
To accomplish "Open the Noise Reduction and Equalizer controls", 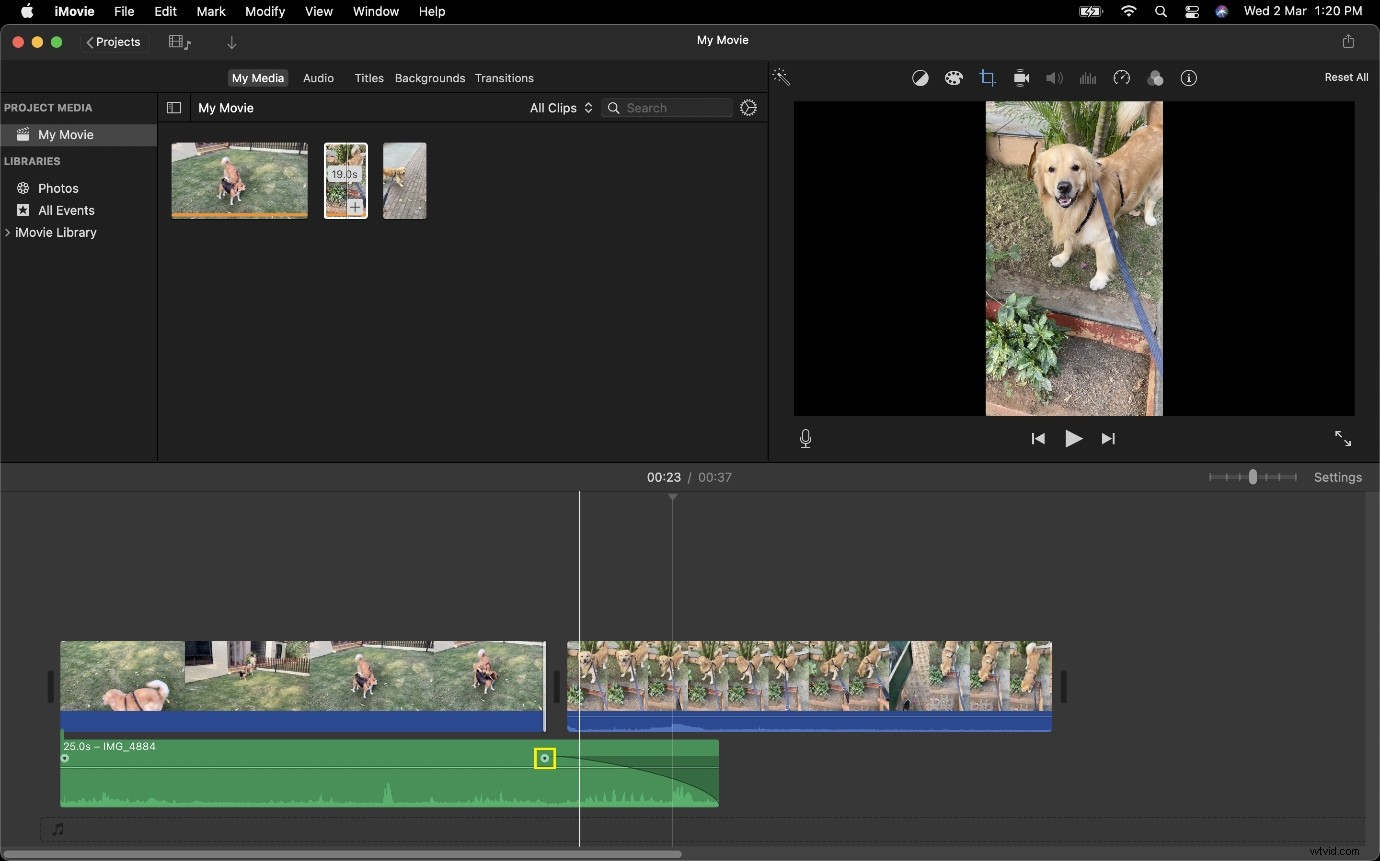I will 1088,78.
